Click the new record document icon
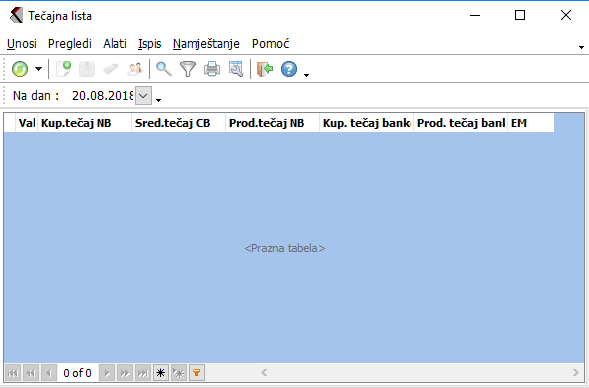Viewport: 589px width, 388px height. coord(63,69)
